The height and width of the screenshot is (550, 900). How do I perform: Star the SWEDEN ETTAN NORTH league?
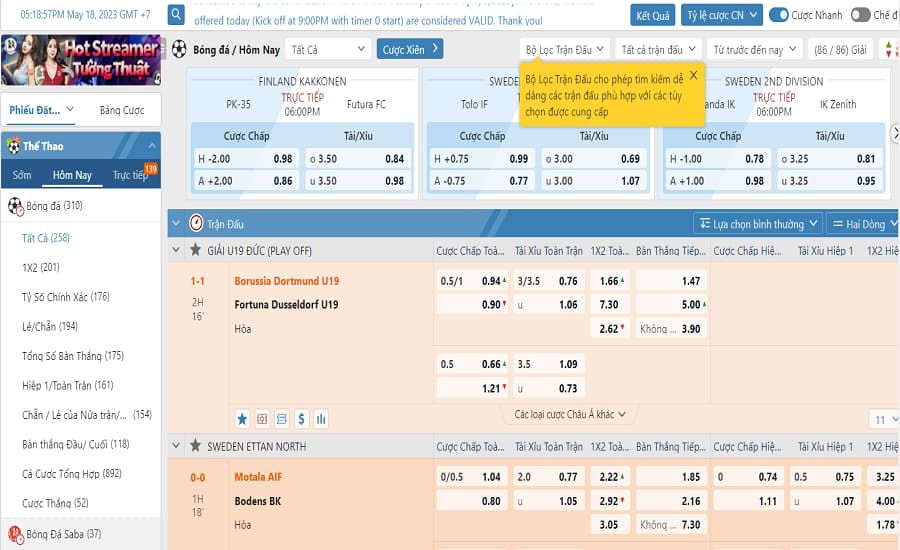pyautogui.click(x=196, y=446)
